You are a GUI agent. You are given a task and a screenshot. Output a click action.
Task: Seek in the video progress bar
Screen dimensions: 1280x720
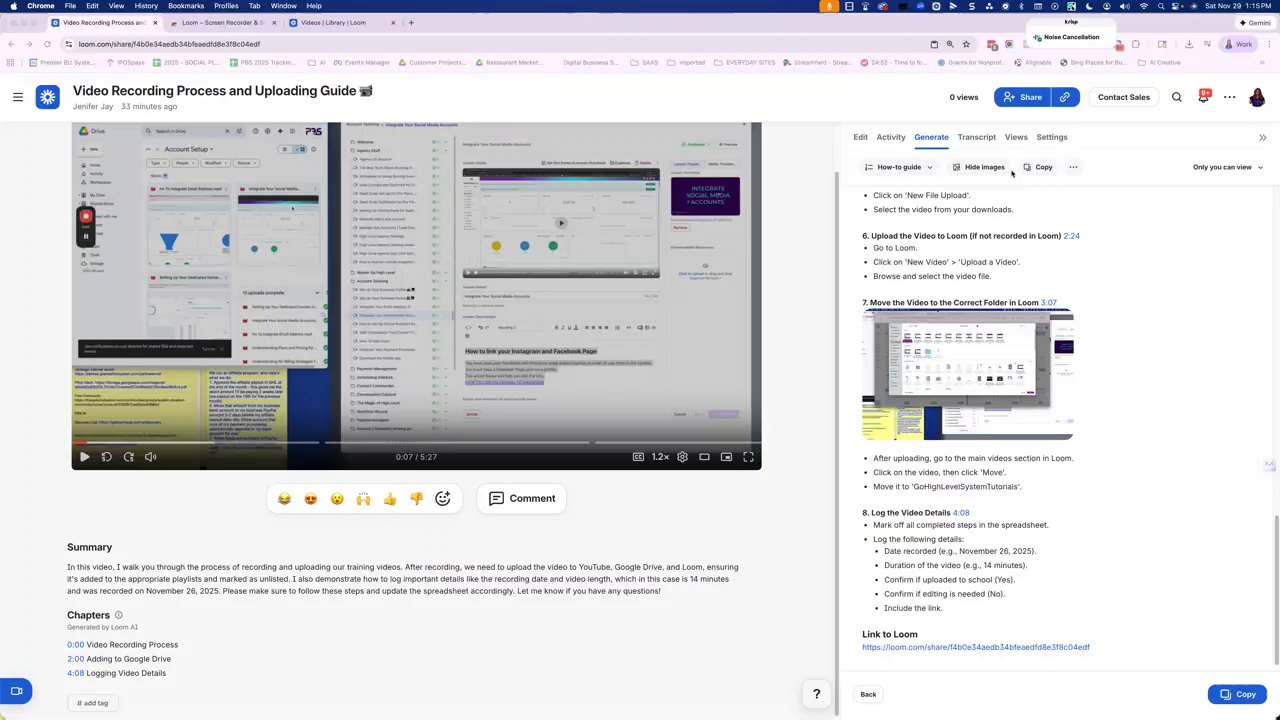(x=416, y=441)
